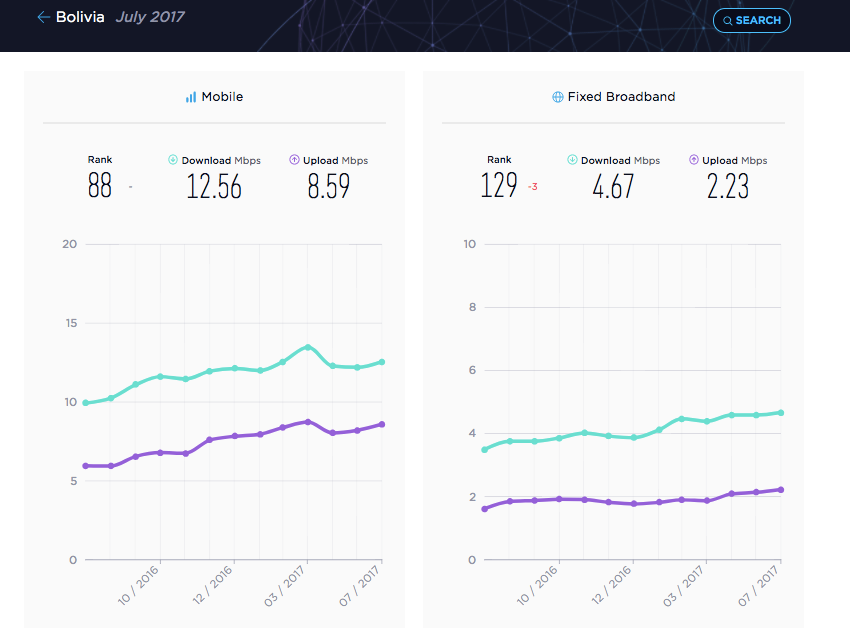Click the Fixed Broadband Rank label
This screenshot has width=850, height=630.
click(499, 159)
